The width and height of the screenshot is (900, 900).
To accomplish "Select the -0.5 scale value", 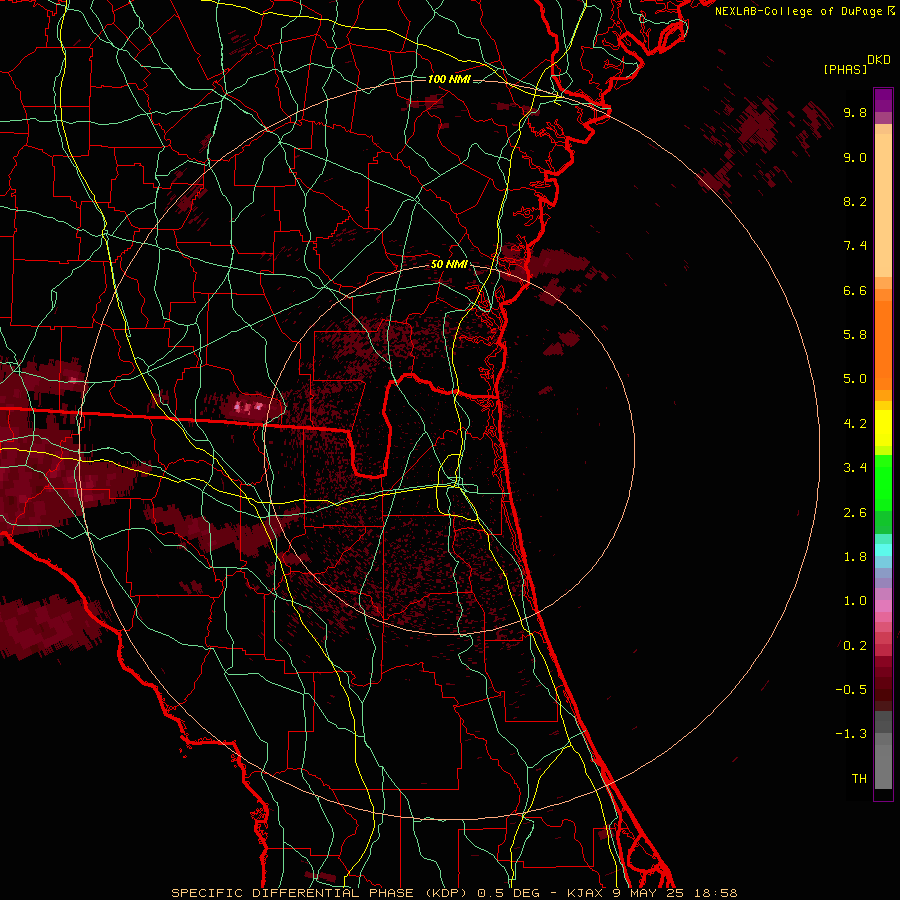I will (x=851, y=690).
